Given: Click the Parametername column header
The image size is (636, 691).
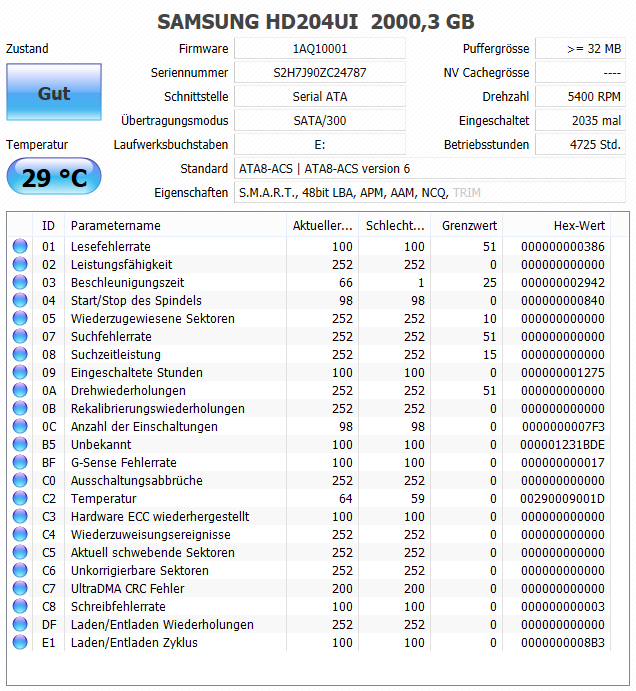Looking at the screenshot, I should [175, 226].
